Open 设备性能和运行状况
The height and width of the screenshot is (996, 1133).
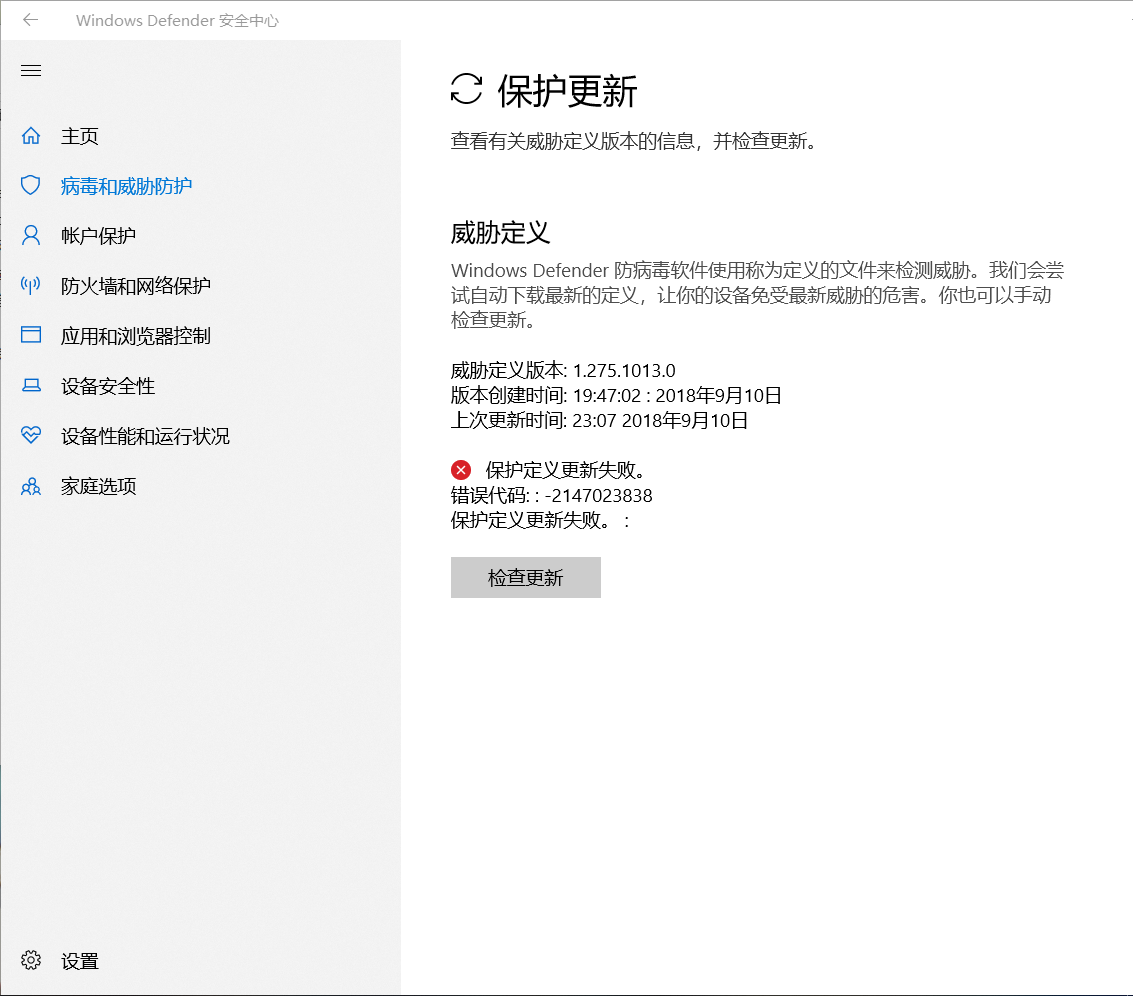[145, 436]
